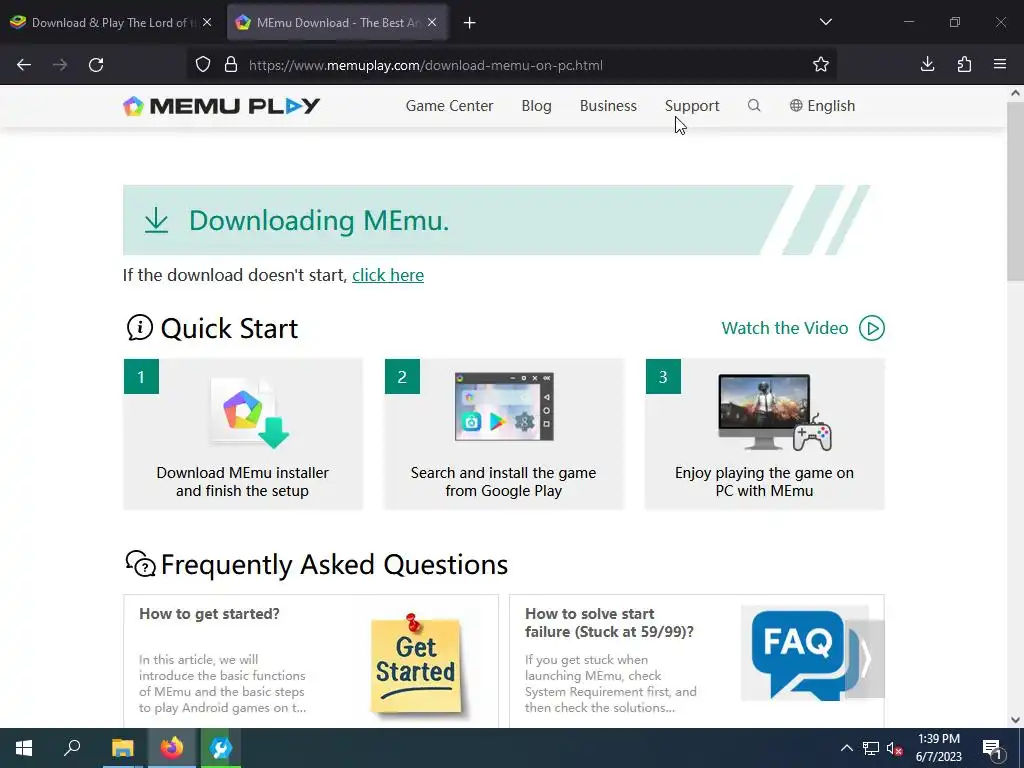Image resolution: width=1024 pixels, height=768 pixels.
Task: Reload the current page
Action: click(x=96, y=65)
